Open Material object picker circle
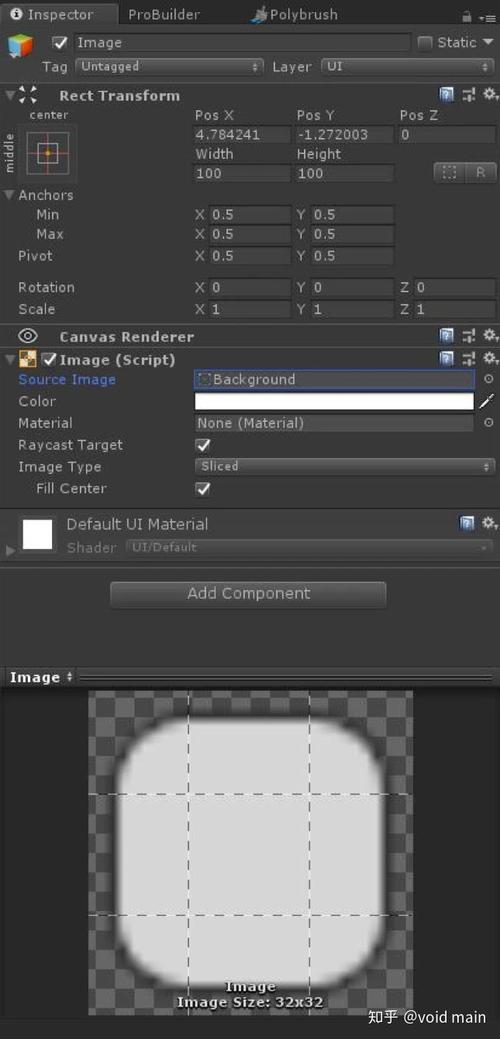The width and height of the screenshot is (500, 1039). pos(488,423)
